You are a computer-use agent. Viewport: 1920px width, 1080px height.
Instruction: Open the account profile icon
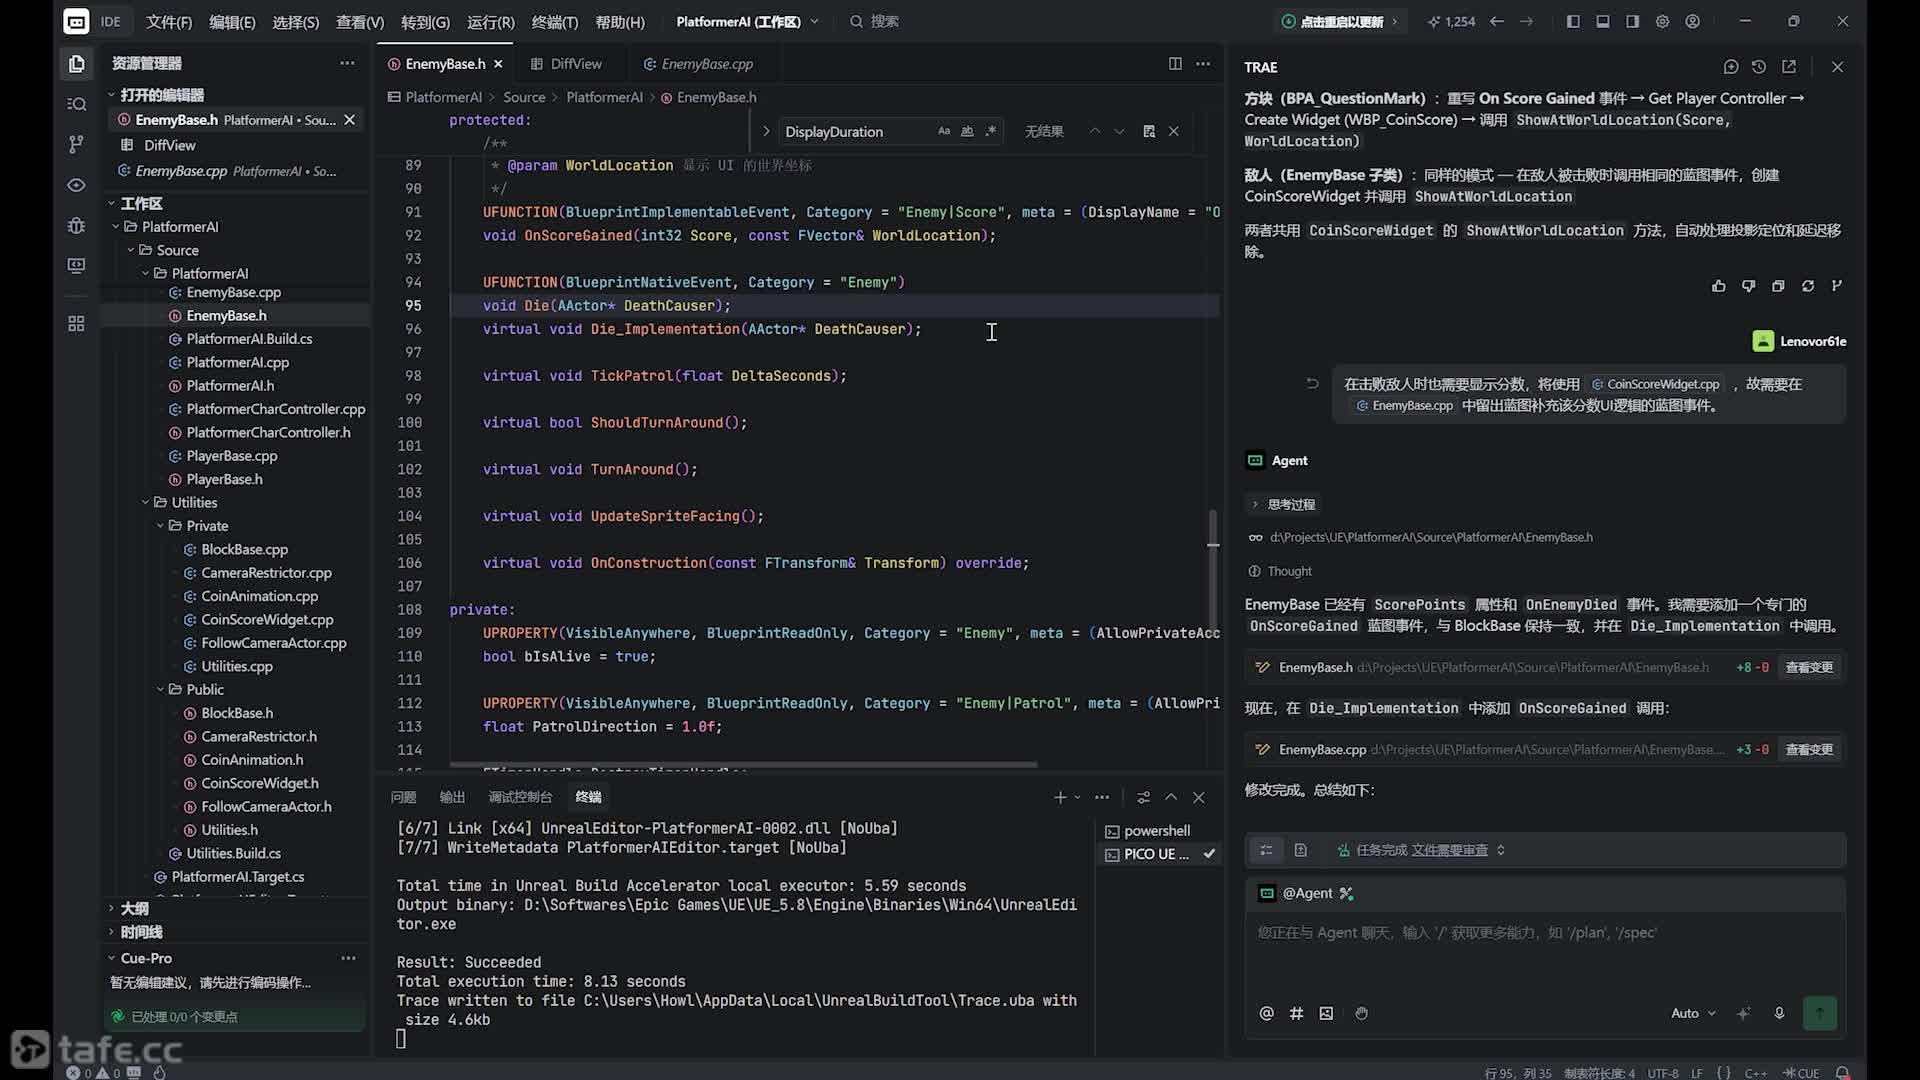point(1693,21)
